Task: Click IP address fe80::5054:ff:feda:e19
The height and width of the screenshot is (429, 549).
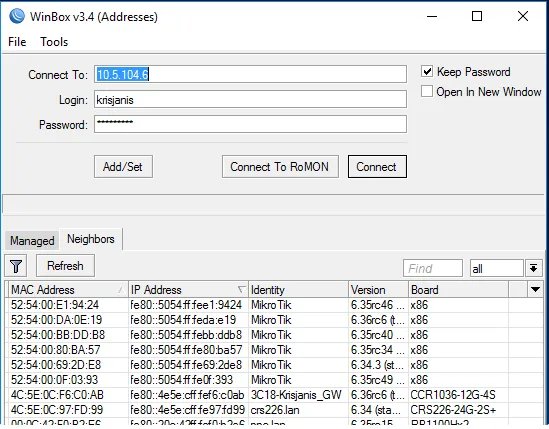Action: (x=183, y=320)
